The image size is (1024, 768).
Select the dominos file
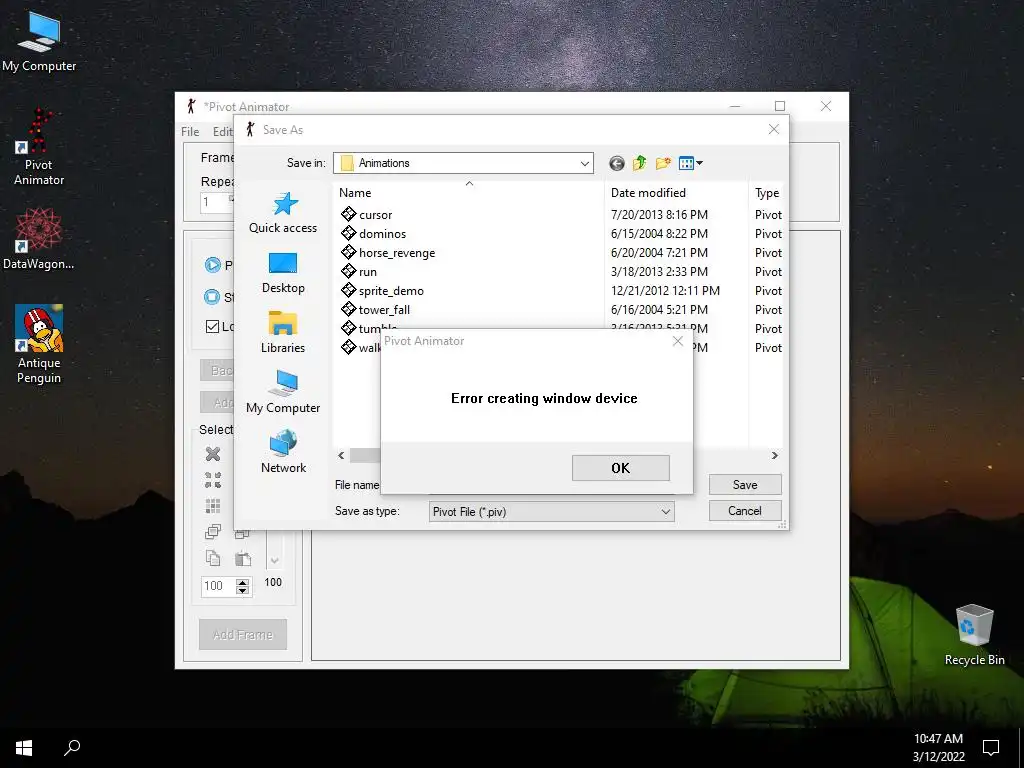pos(383,234)
